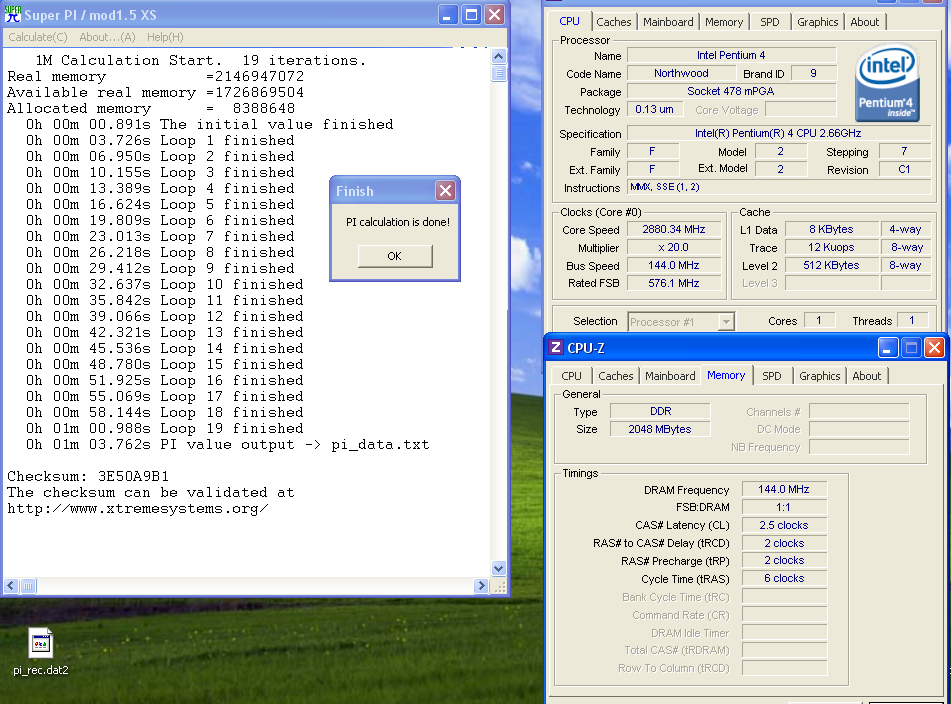Click the http://www.xtremesystems.org/ text
Image resolution: width=951 pixels, height=704 pixels.
138,509
